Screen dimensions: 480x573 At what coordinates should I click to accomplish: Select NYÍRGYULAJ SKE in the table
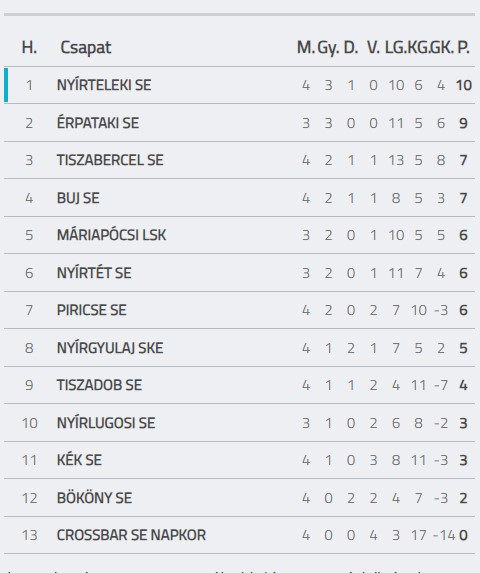click(110, 348)
